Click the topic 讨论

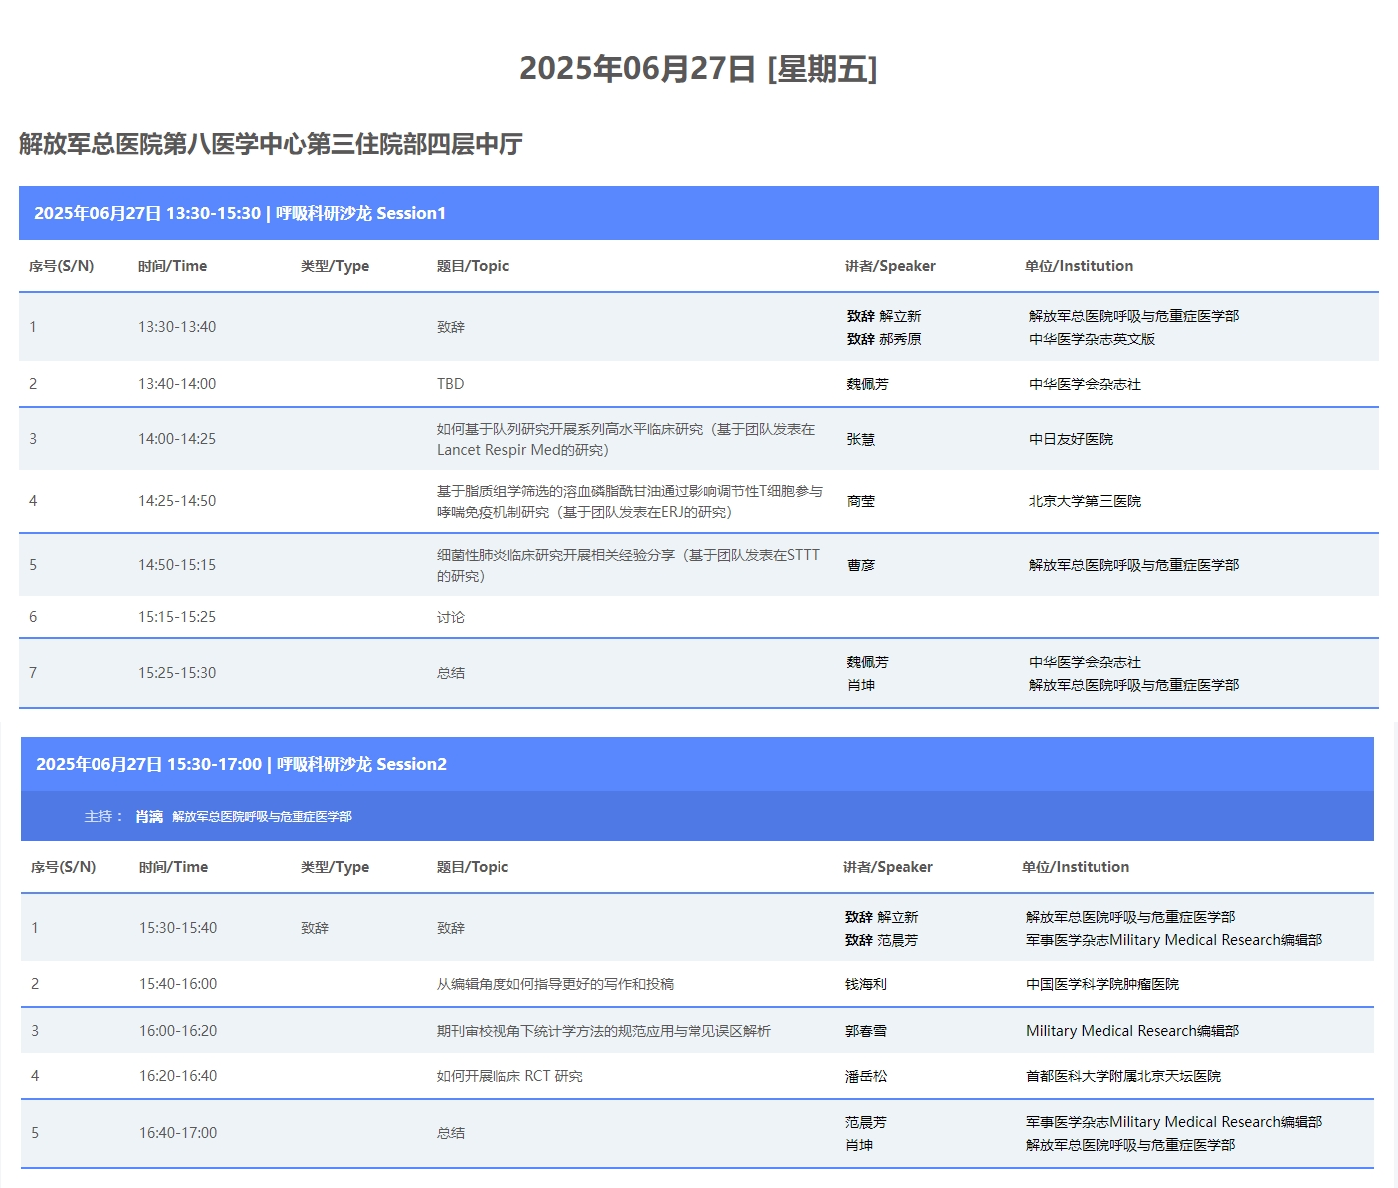[451, 617]
